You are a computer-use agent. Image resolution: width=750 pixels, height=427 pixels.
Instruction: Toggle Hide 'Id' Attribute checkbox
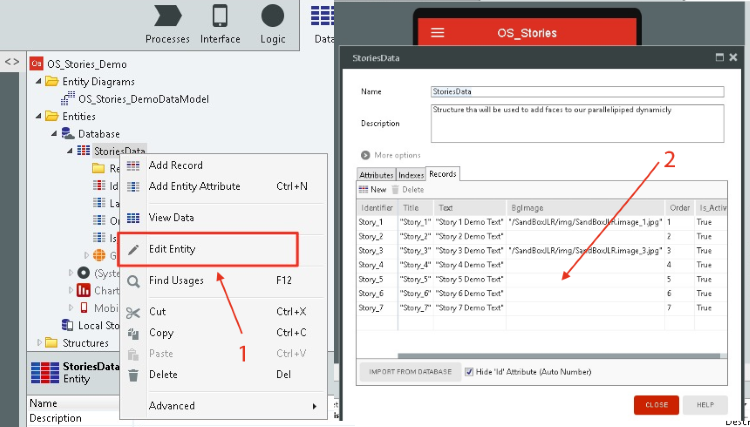coord(470,372)
